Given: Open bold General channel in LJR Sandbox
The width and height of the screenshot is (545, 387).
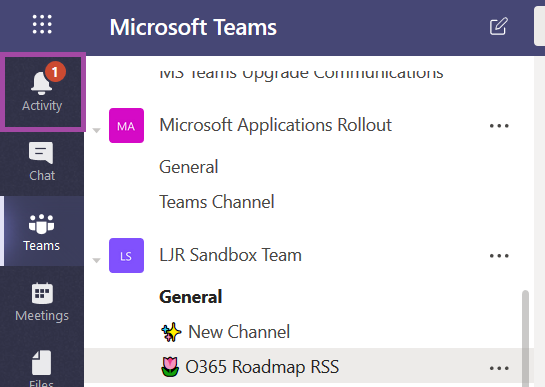Looking at the screenshot, I should click(x=190, y=297).
